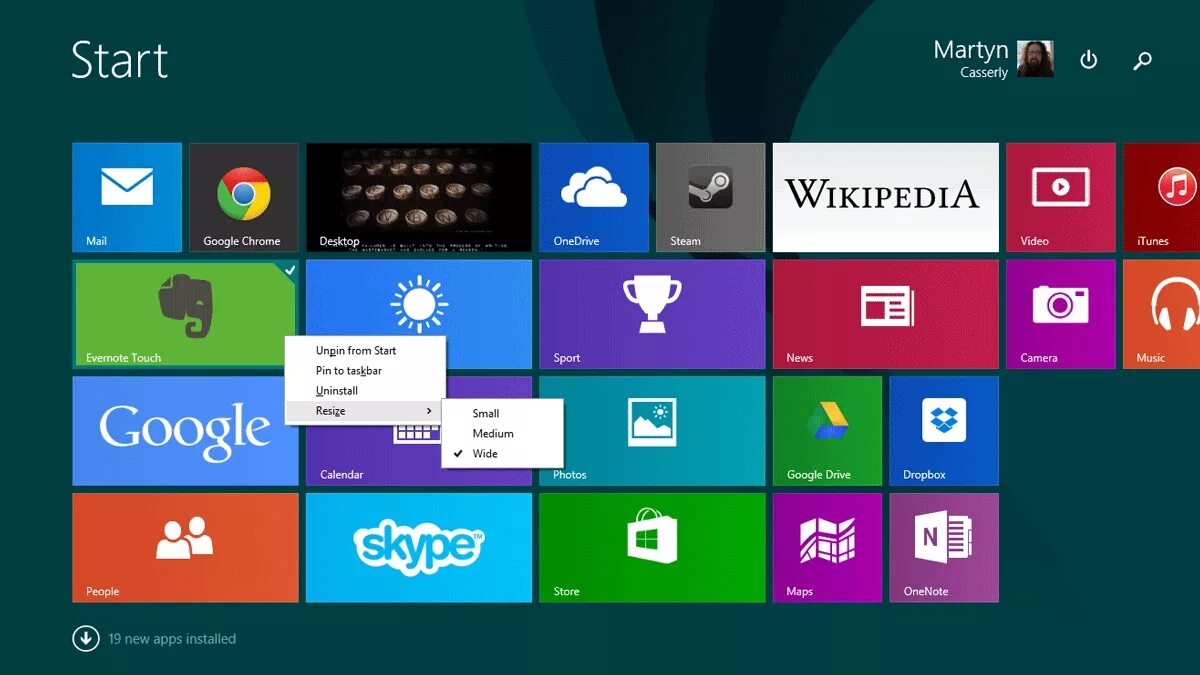The height and width of the screenshot is (675, 1200).
Task: Click the Martyn user name
Action: (971, 50)
